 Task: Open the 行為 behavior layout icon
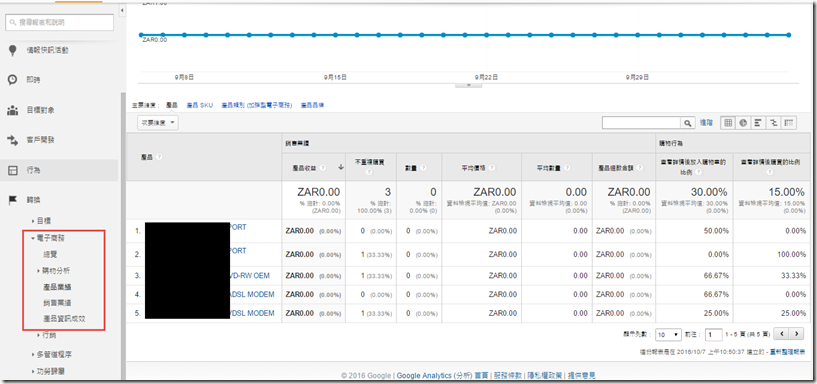tap(13, 170)
